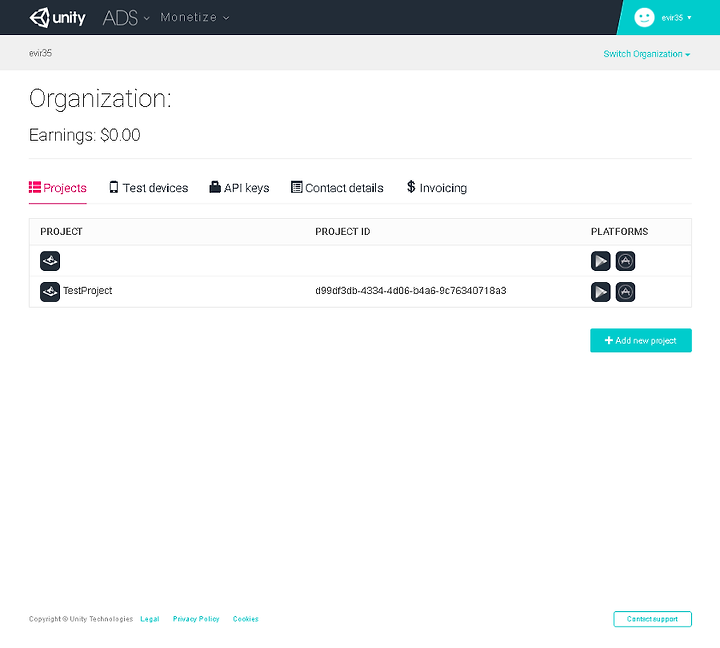720x648 pixels.
Task: Click the unnamed project's icon in first row
Action: tap(50, 261)
